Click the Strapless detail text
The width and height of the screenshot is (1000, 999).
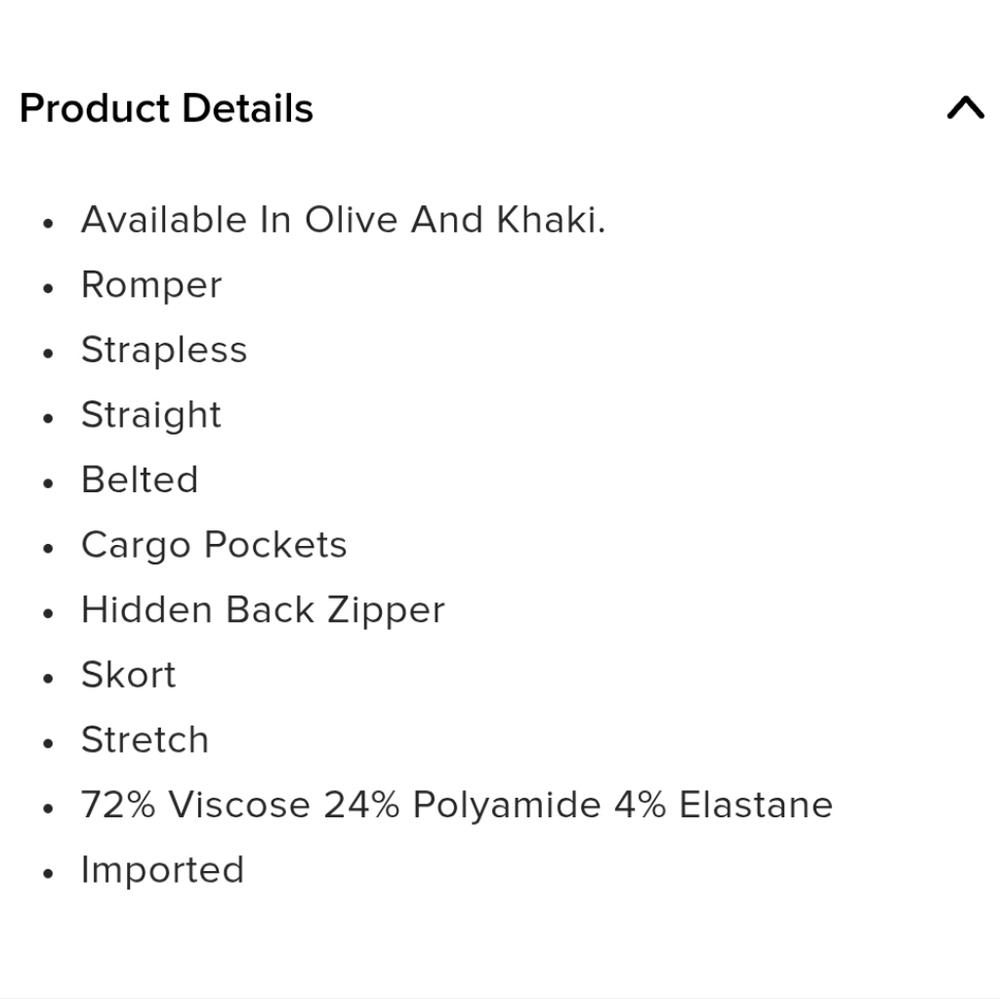coord(164,350)
